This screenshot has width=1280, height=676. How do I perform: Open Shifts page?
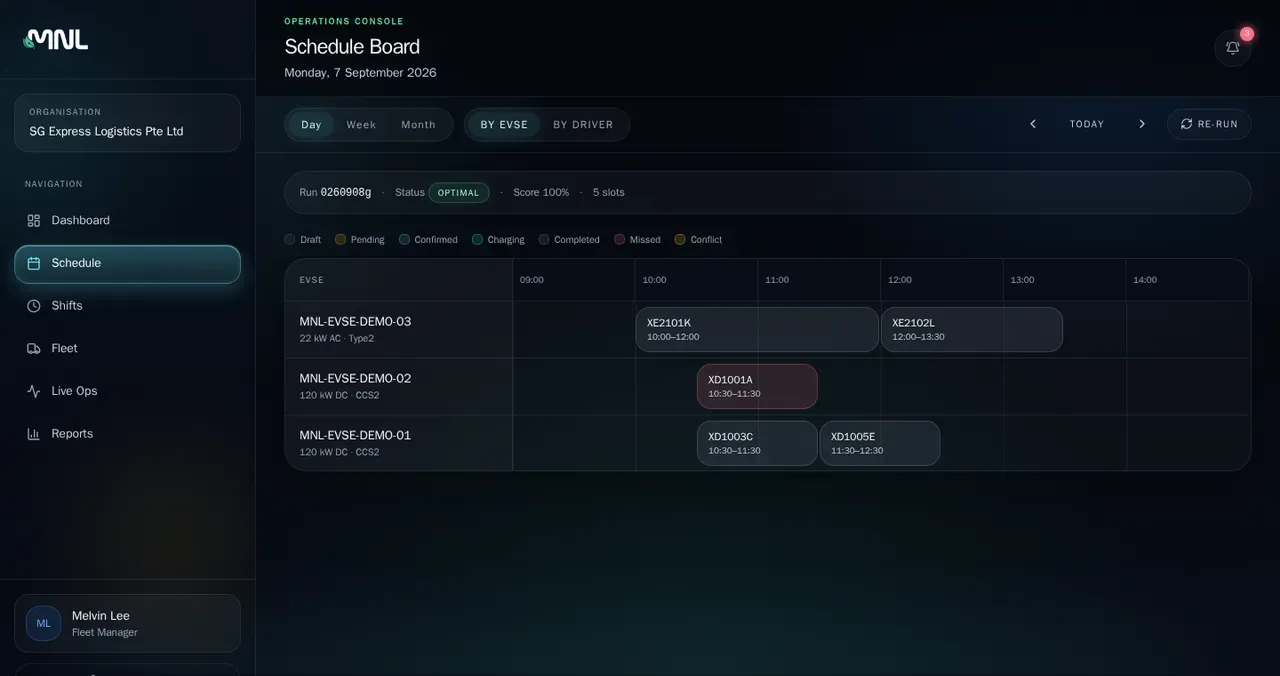point(127,306)
